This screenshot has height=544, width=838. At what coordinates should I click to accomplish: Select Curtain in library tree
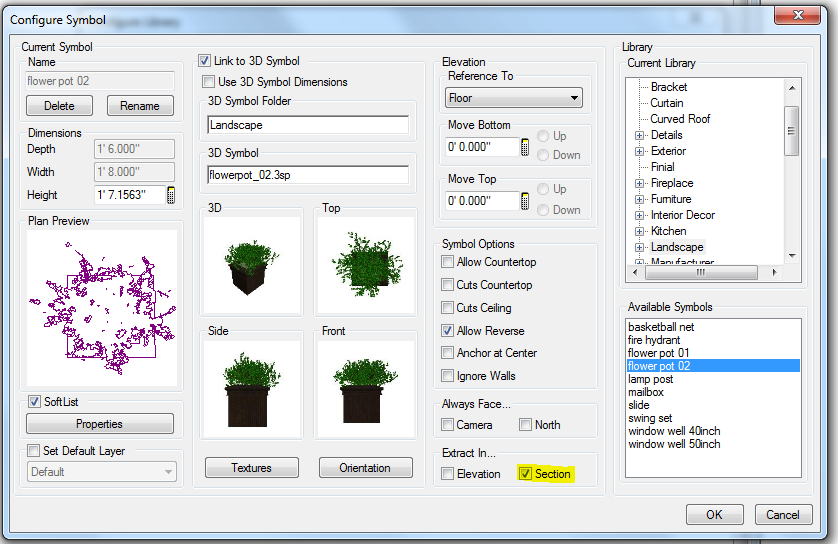[666, 103]
